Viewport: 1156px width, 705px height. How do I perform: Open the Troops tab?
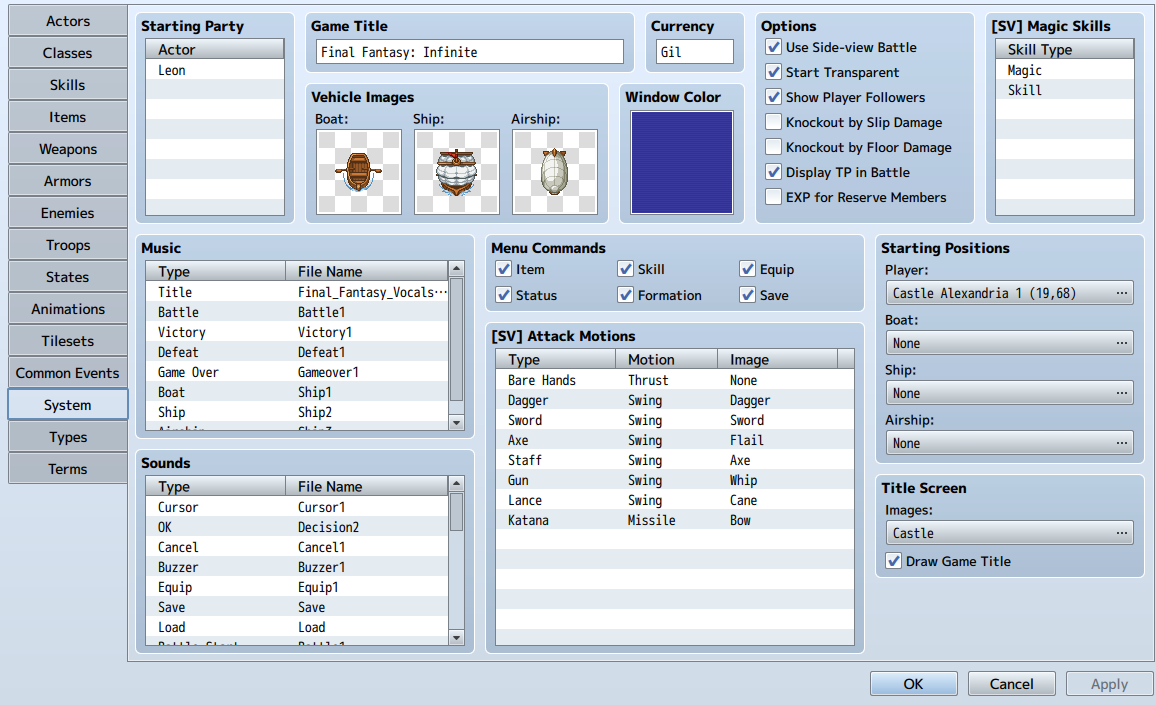pos(68,245)
